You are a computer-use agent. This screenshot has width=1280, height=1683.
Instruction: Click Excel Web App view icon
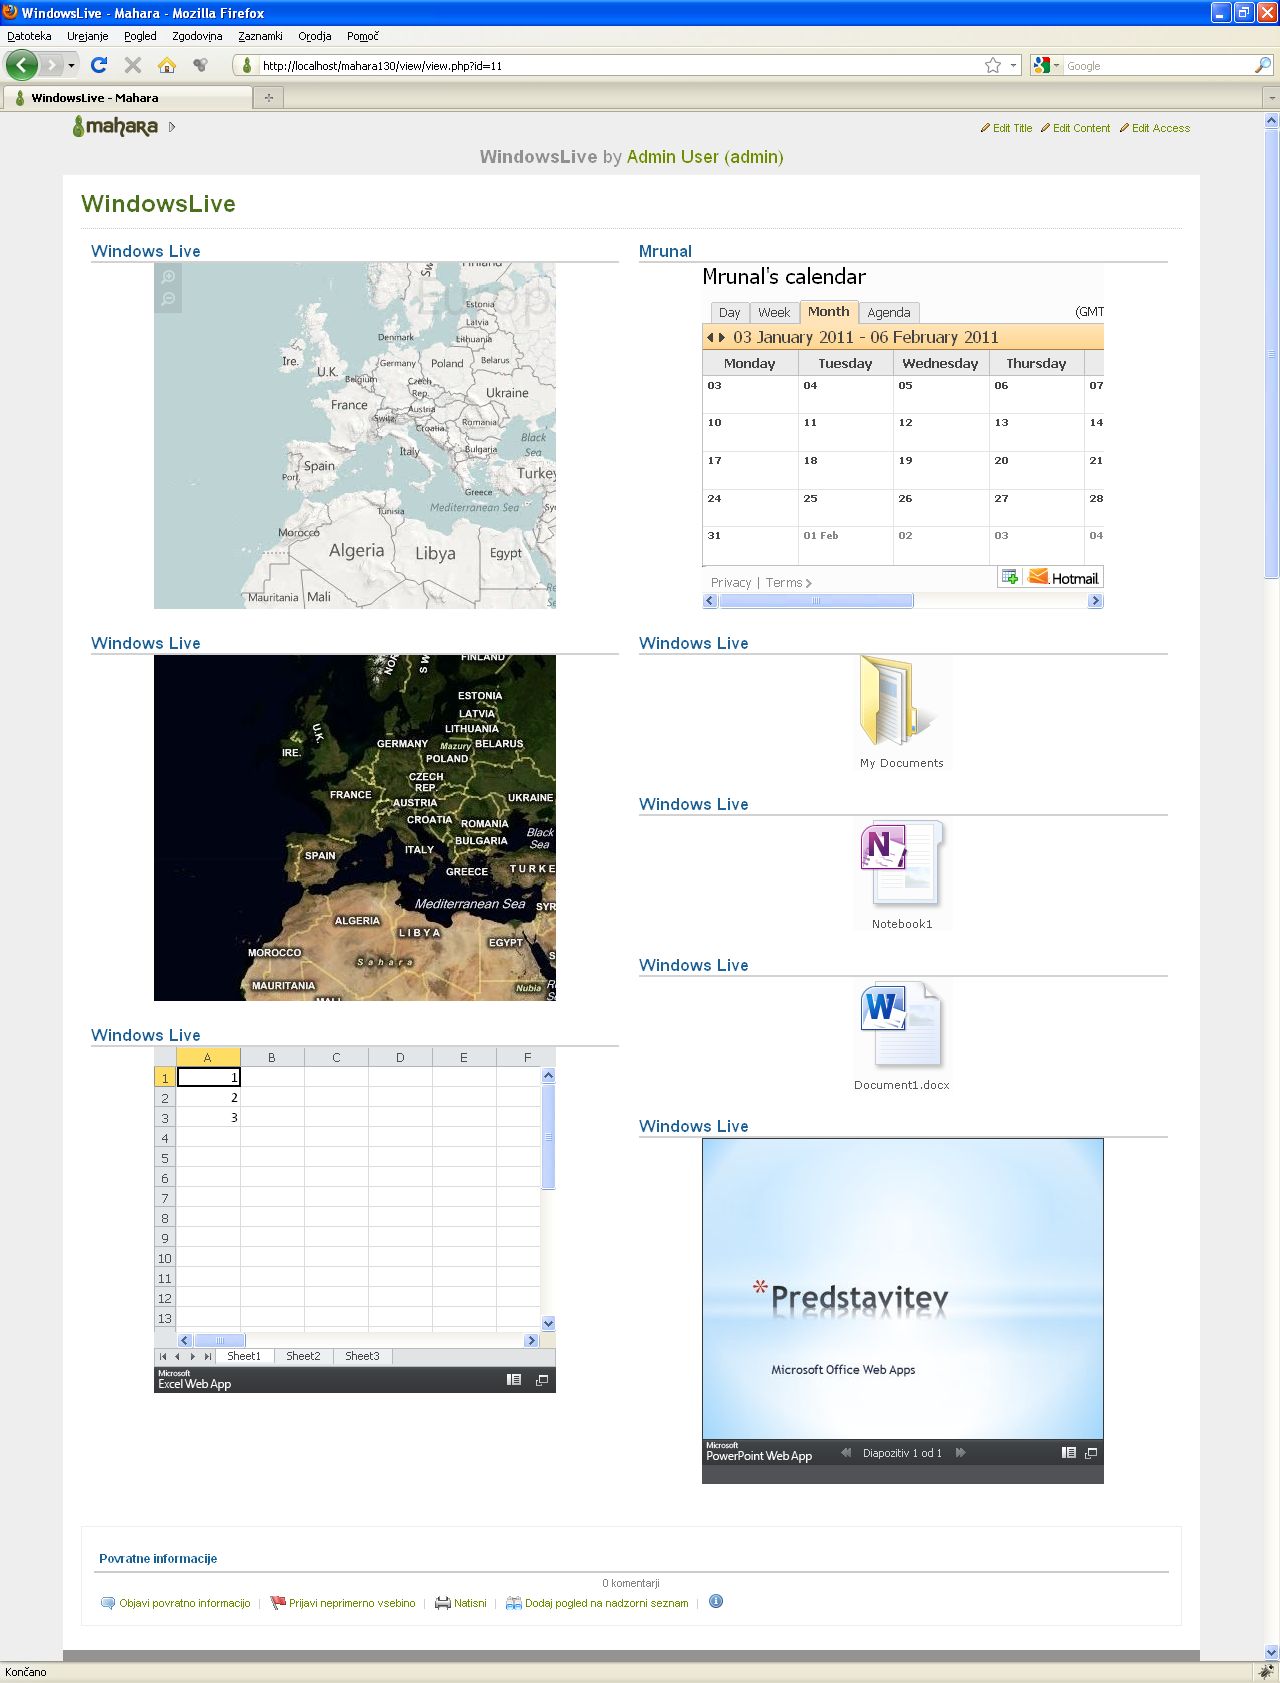coord(514,1380)
